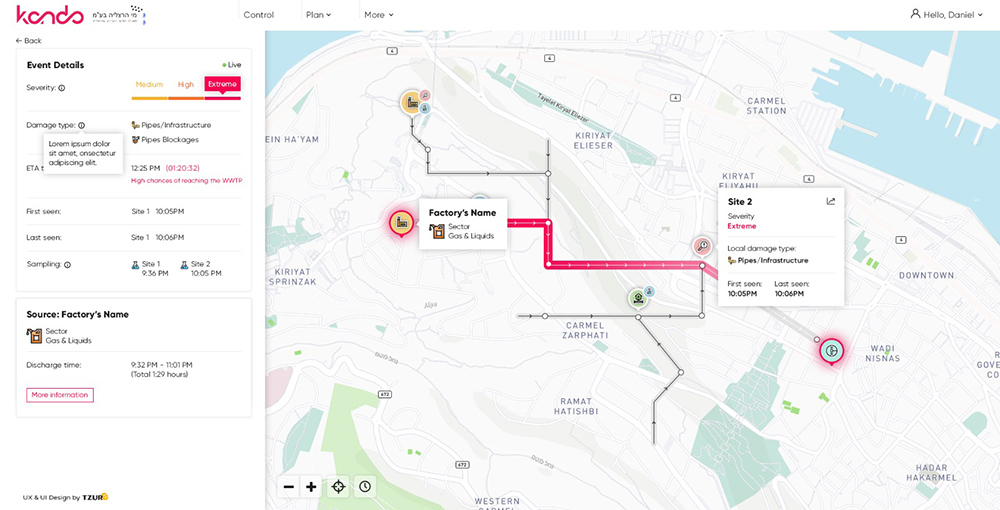Viewport: 1000px width, 510px height.
Task: Click the info icon next to Severity
Action: click(62, 88)
